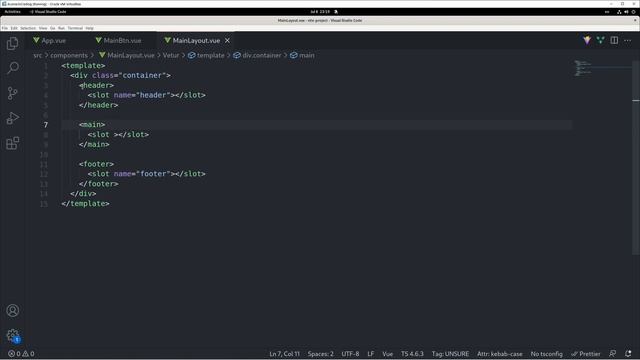Click the closing </template> tag line

(x=85, y=204)
